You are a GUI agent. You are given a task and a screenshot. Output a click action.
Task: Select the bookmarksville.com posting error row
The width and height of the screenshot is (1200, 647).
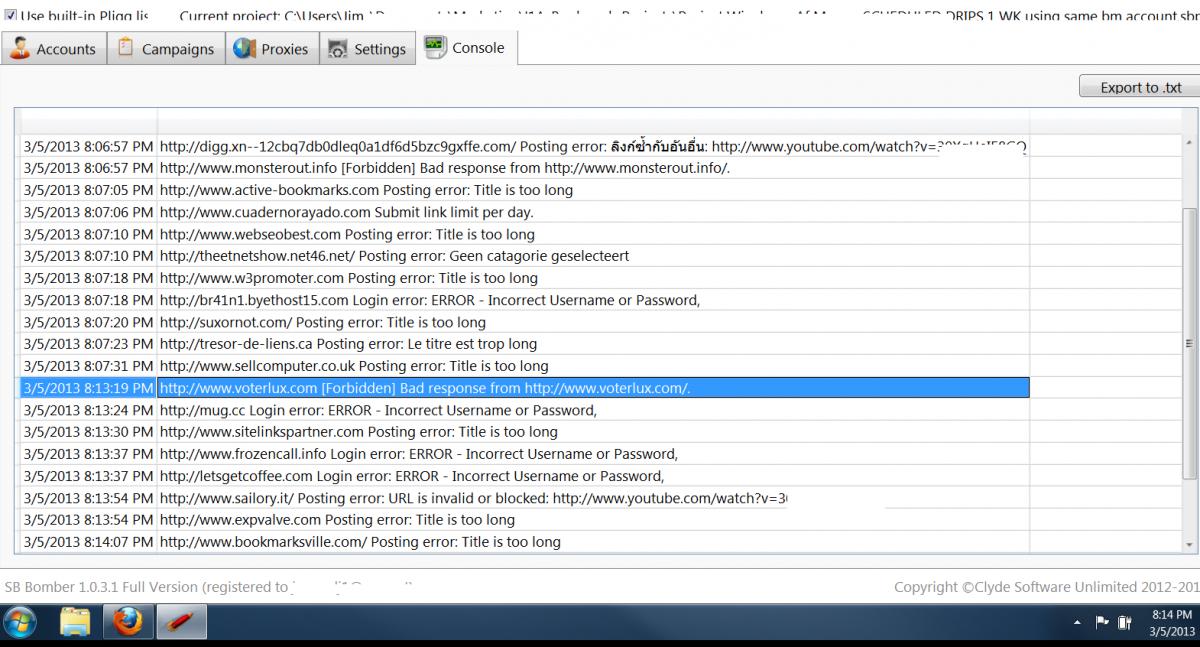pyautogui.click(x=525, y=542)
